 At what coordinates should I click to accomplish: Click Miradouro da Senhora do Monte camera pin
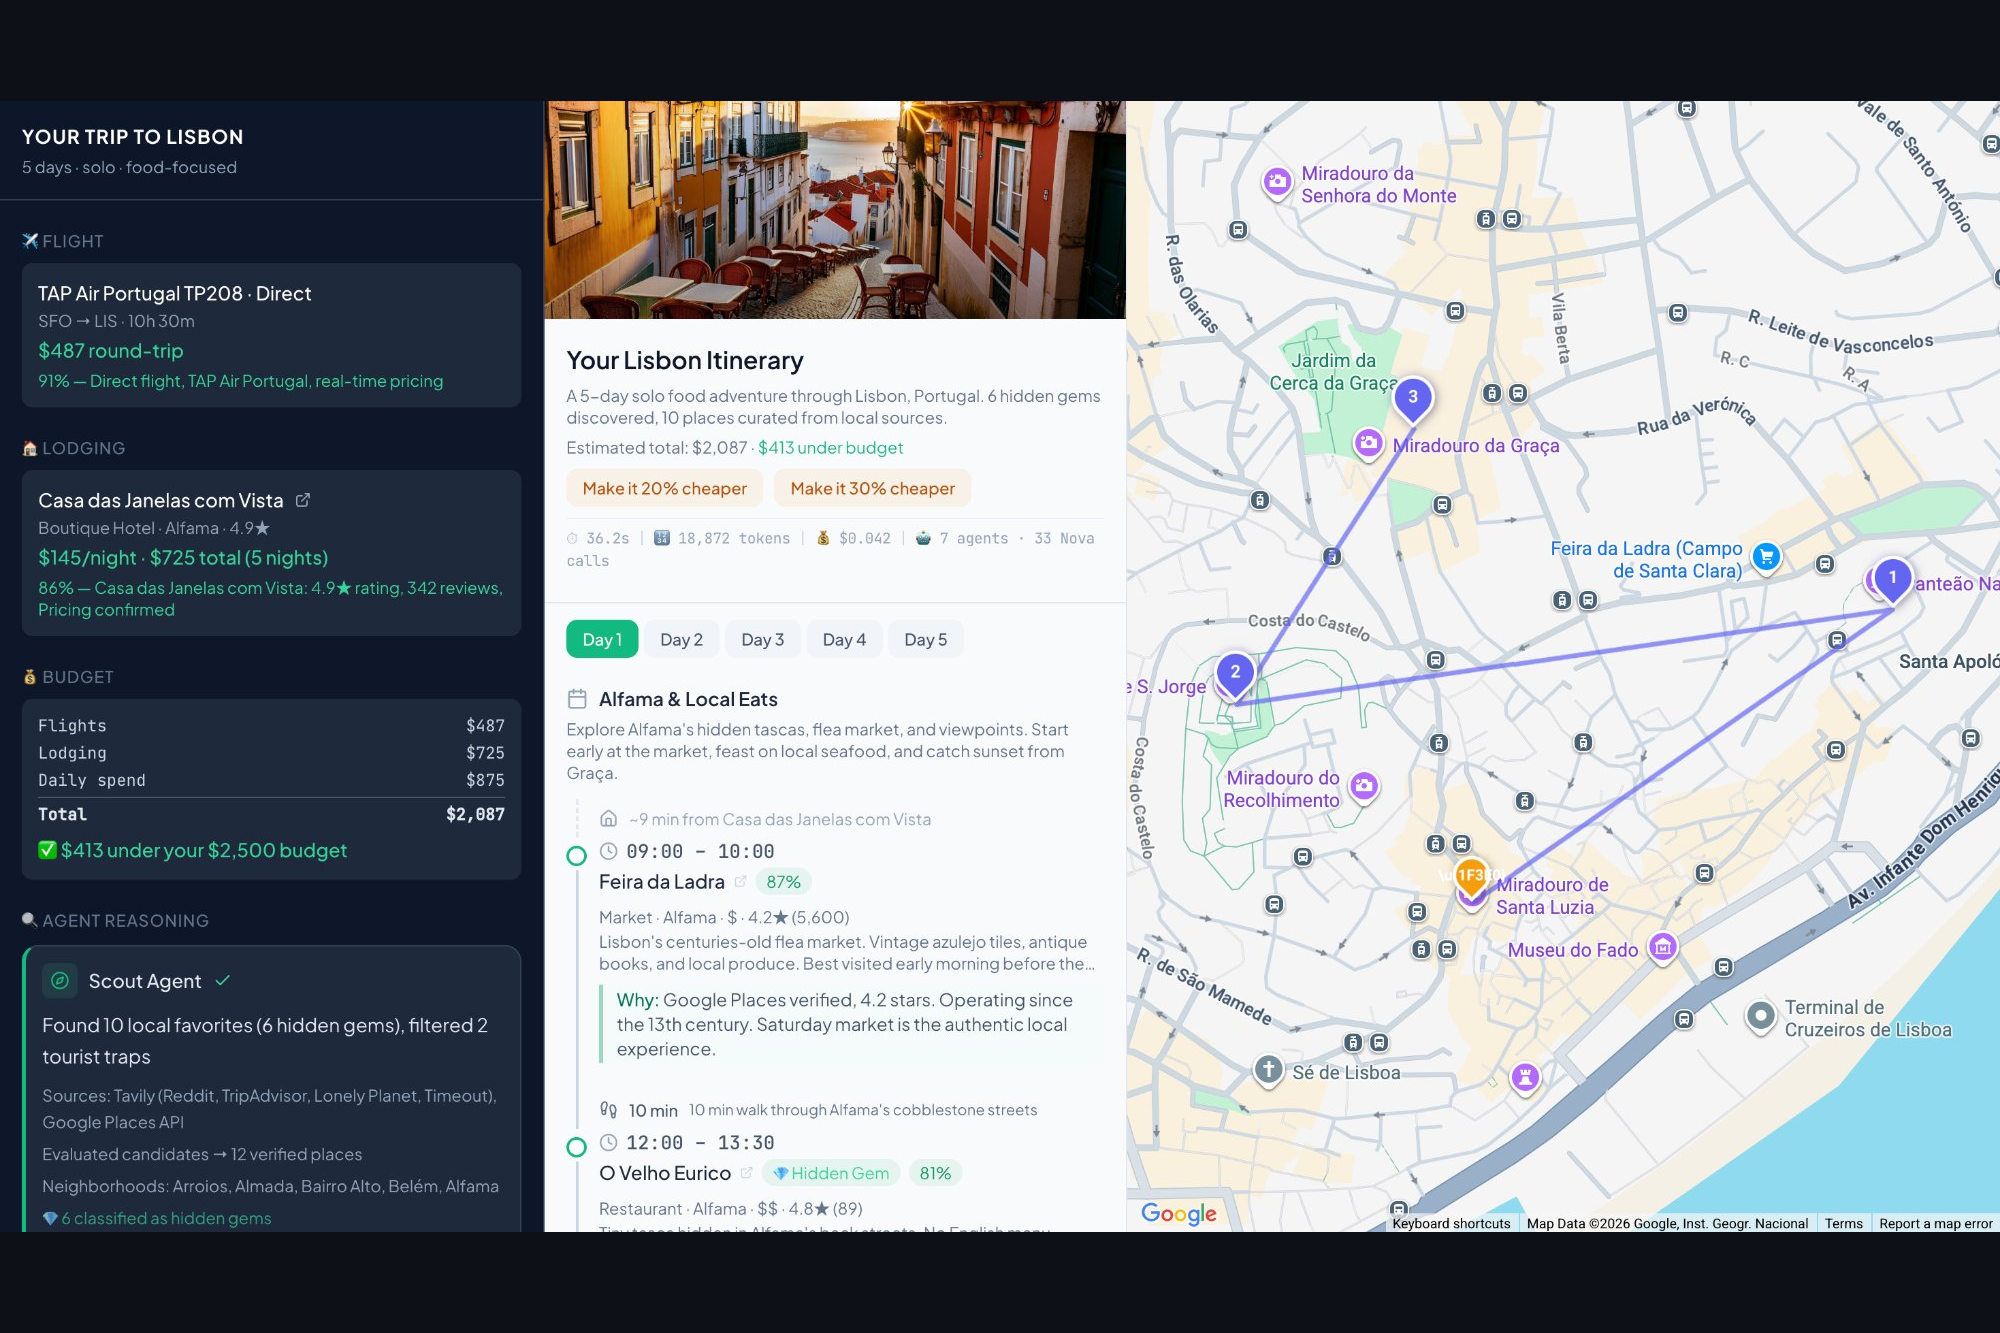(x=1277, y=182)
